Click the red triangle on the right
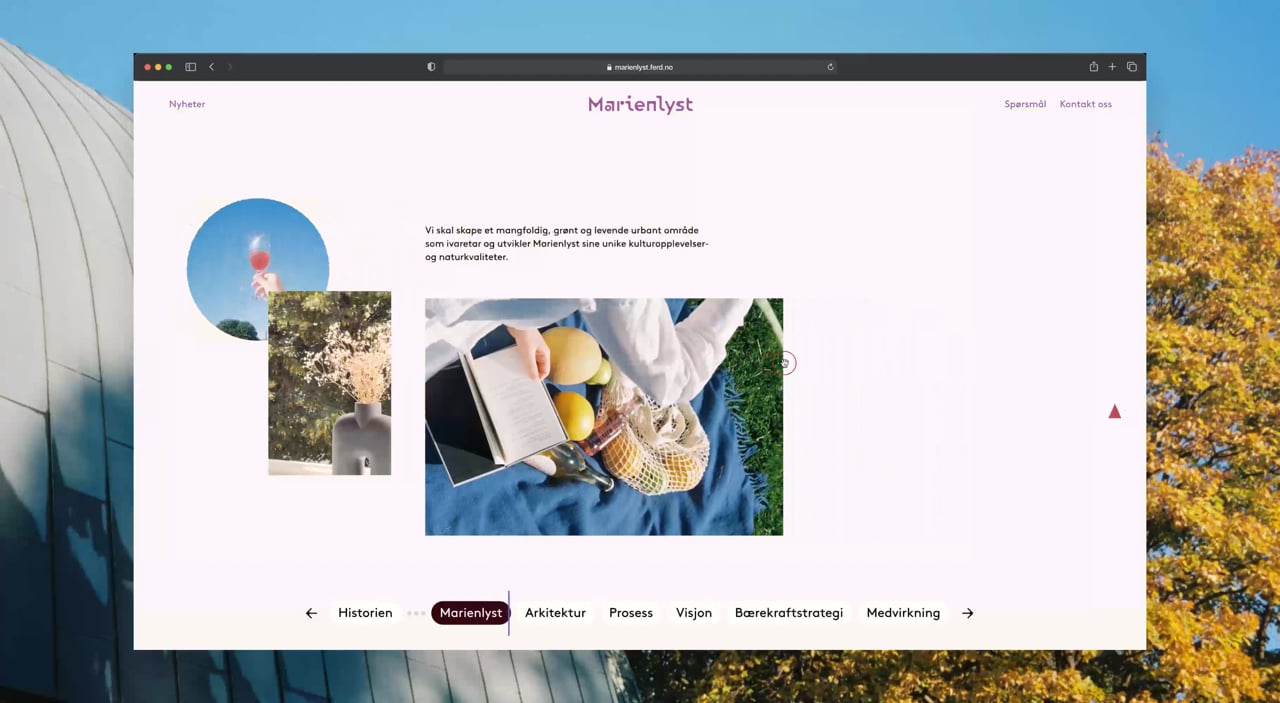1280x703 pixels. (1114, 411)
